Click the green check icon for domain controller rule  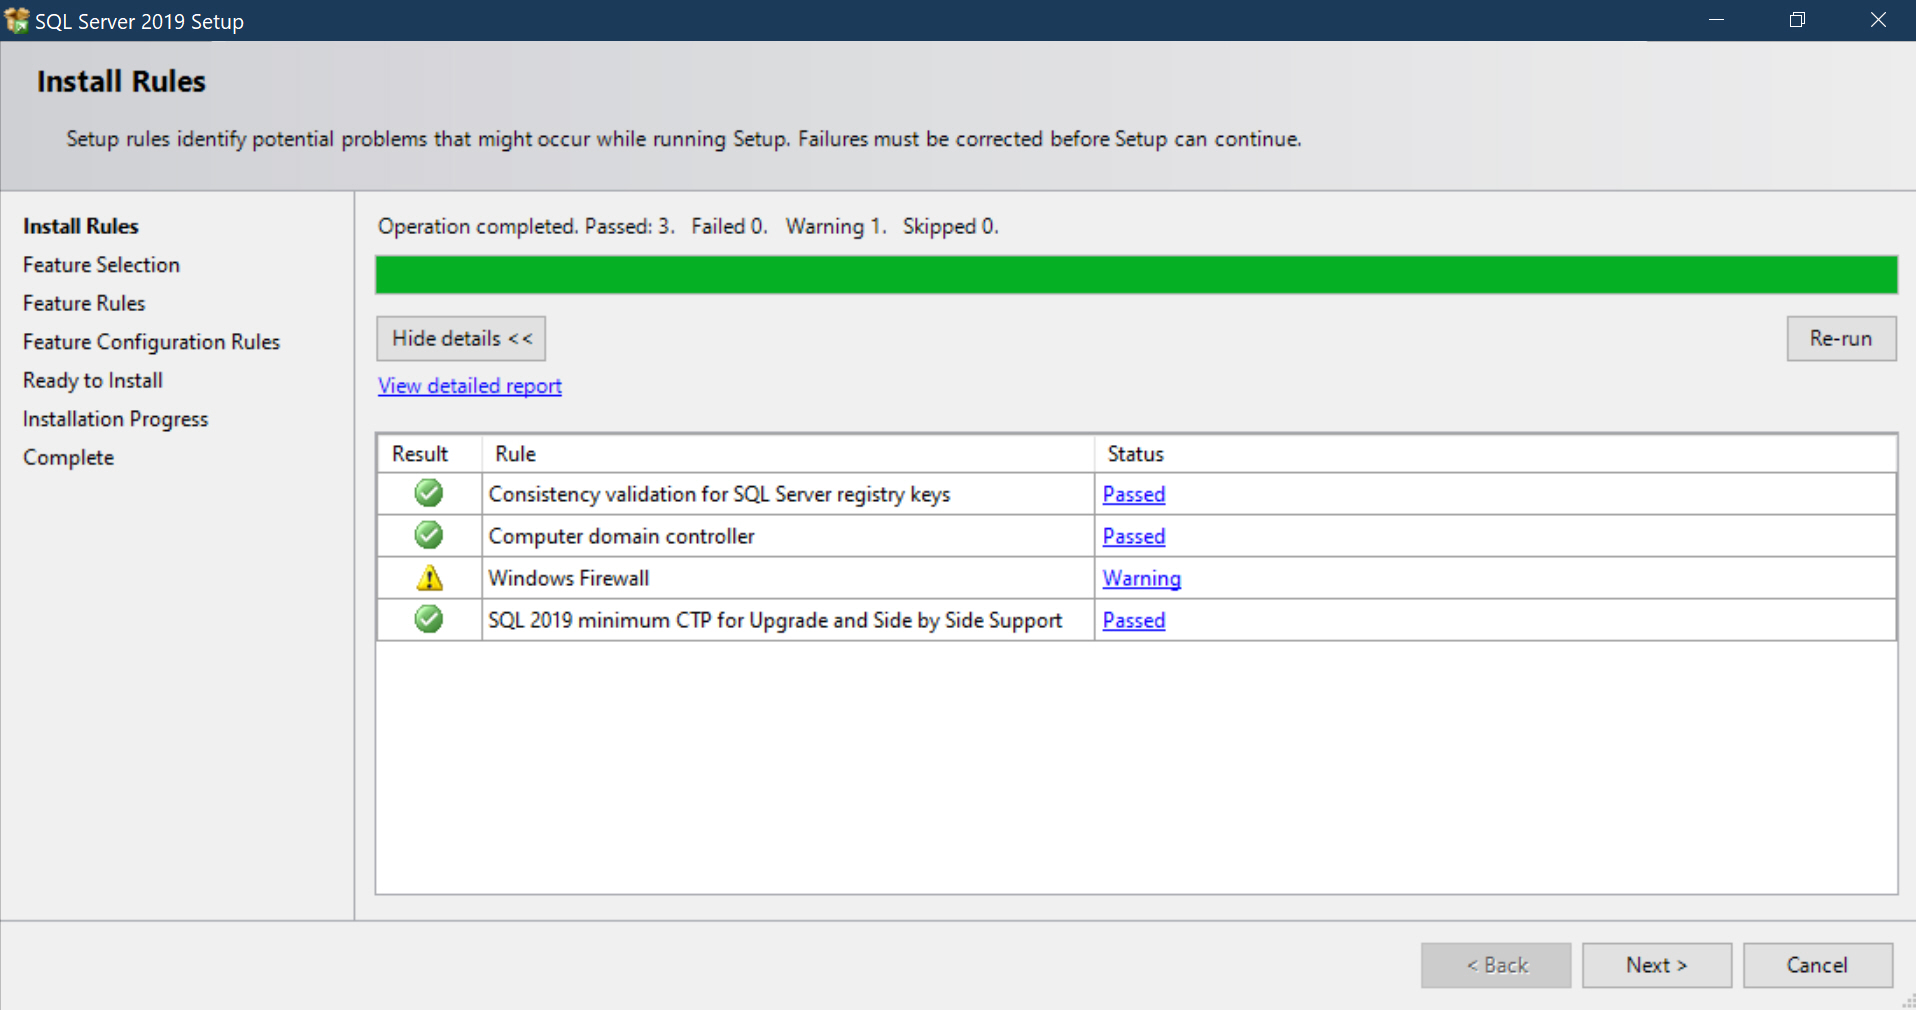click(x=429, y=535)
